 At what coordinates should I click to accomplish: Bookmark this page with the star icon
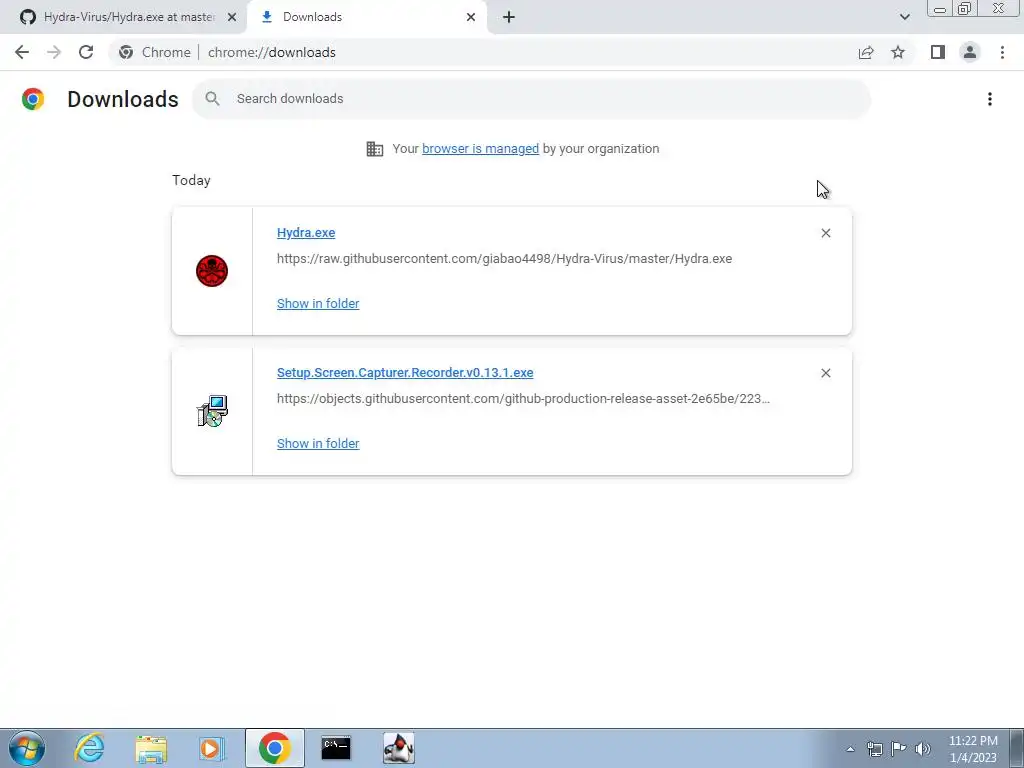click(x=898, y=52)
